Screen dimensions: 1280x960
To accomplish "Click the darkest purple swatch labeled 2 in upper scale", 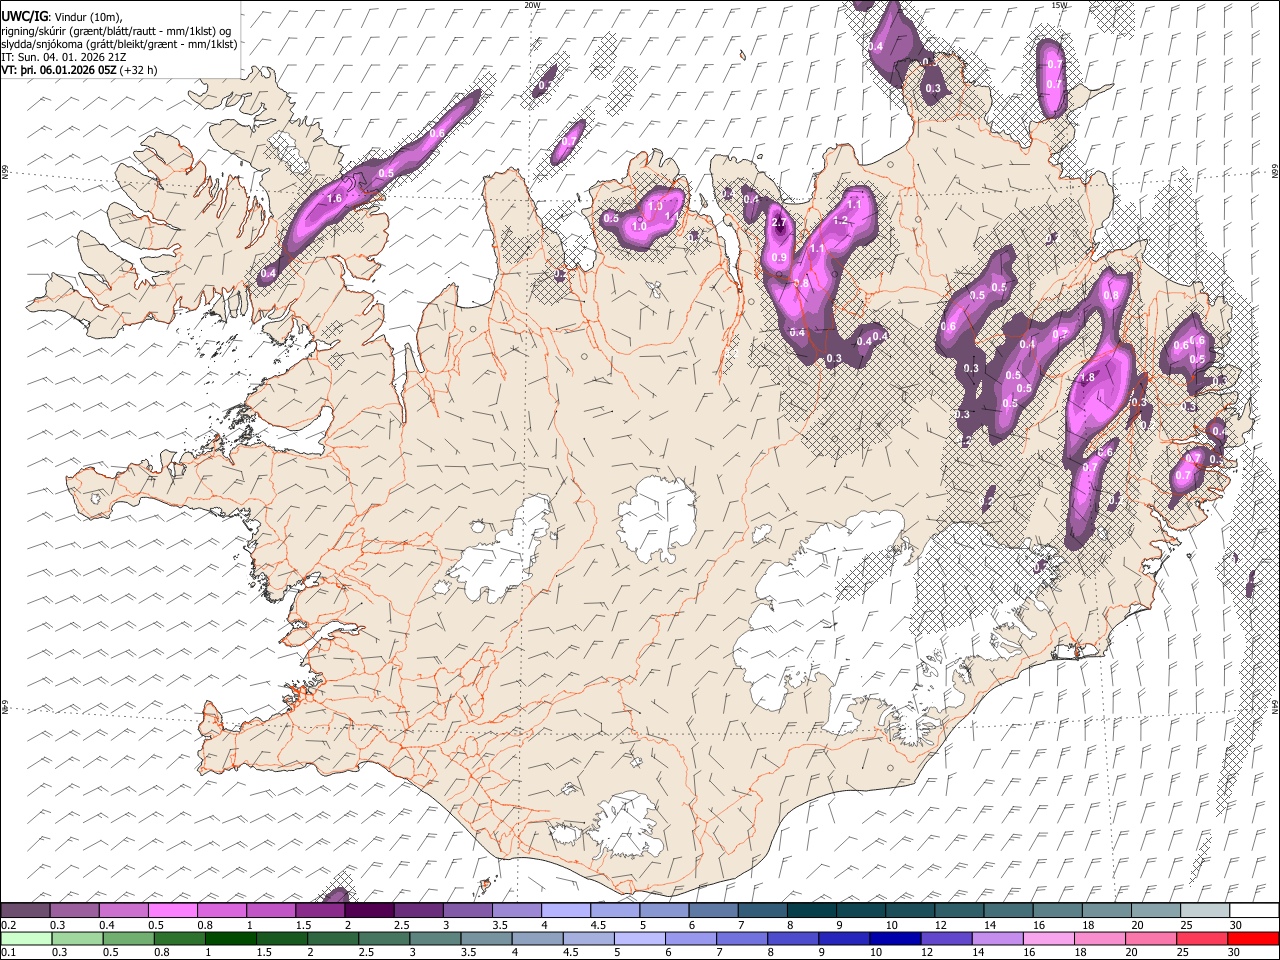I will pyautogui.click(x=369, y=911).
